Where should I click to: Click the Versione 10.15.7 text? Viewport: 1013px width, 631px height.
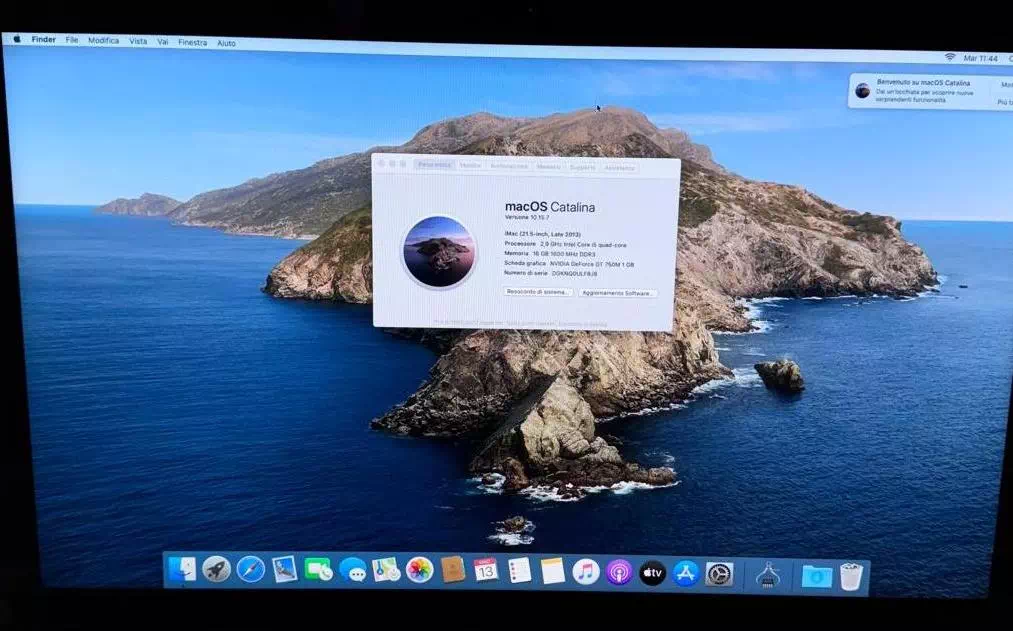tap(527, 218)
